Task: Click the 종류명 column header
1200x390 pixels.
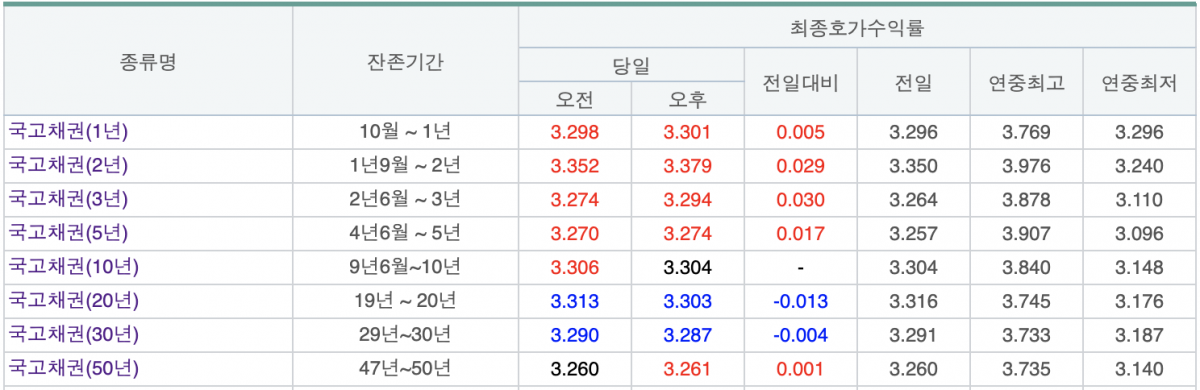Action: point(148,63)
